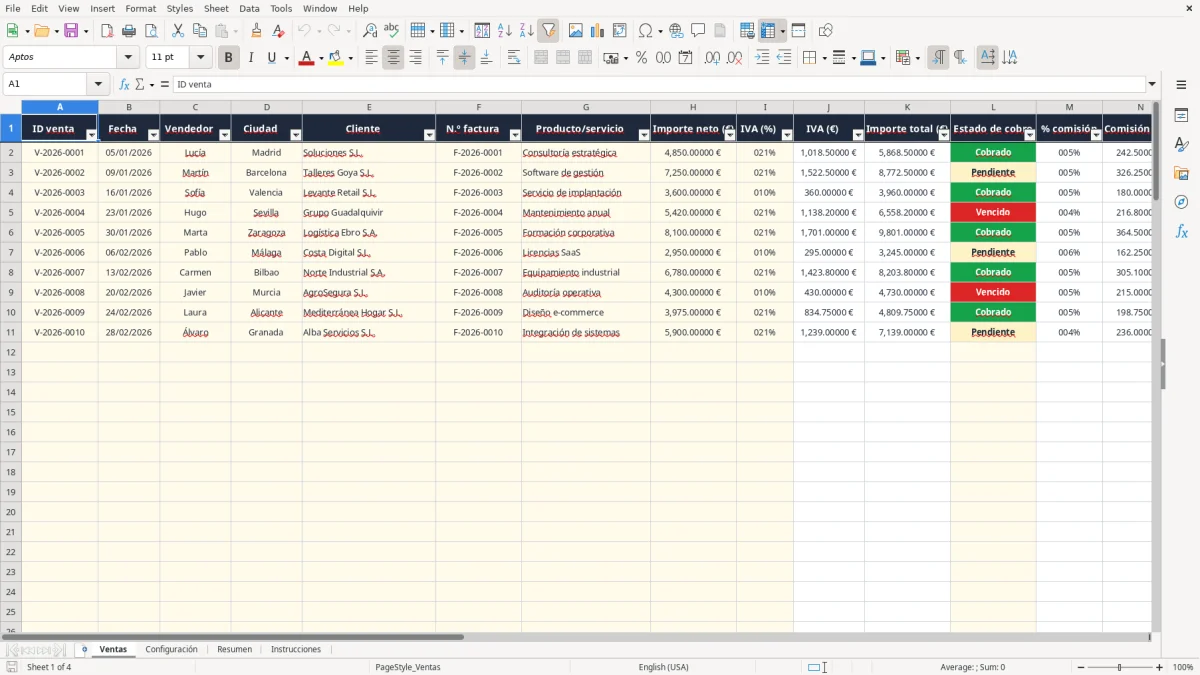
Task: Select the Clone Formatting paintbrush
Action: [257, 31]
